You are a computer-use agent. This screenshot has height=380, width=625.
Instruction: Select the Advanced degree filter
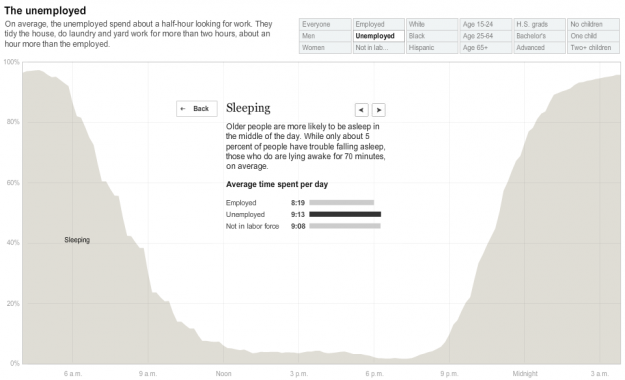(540, 47)
